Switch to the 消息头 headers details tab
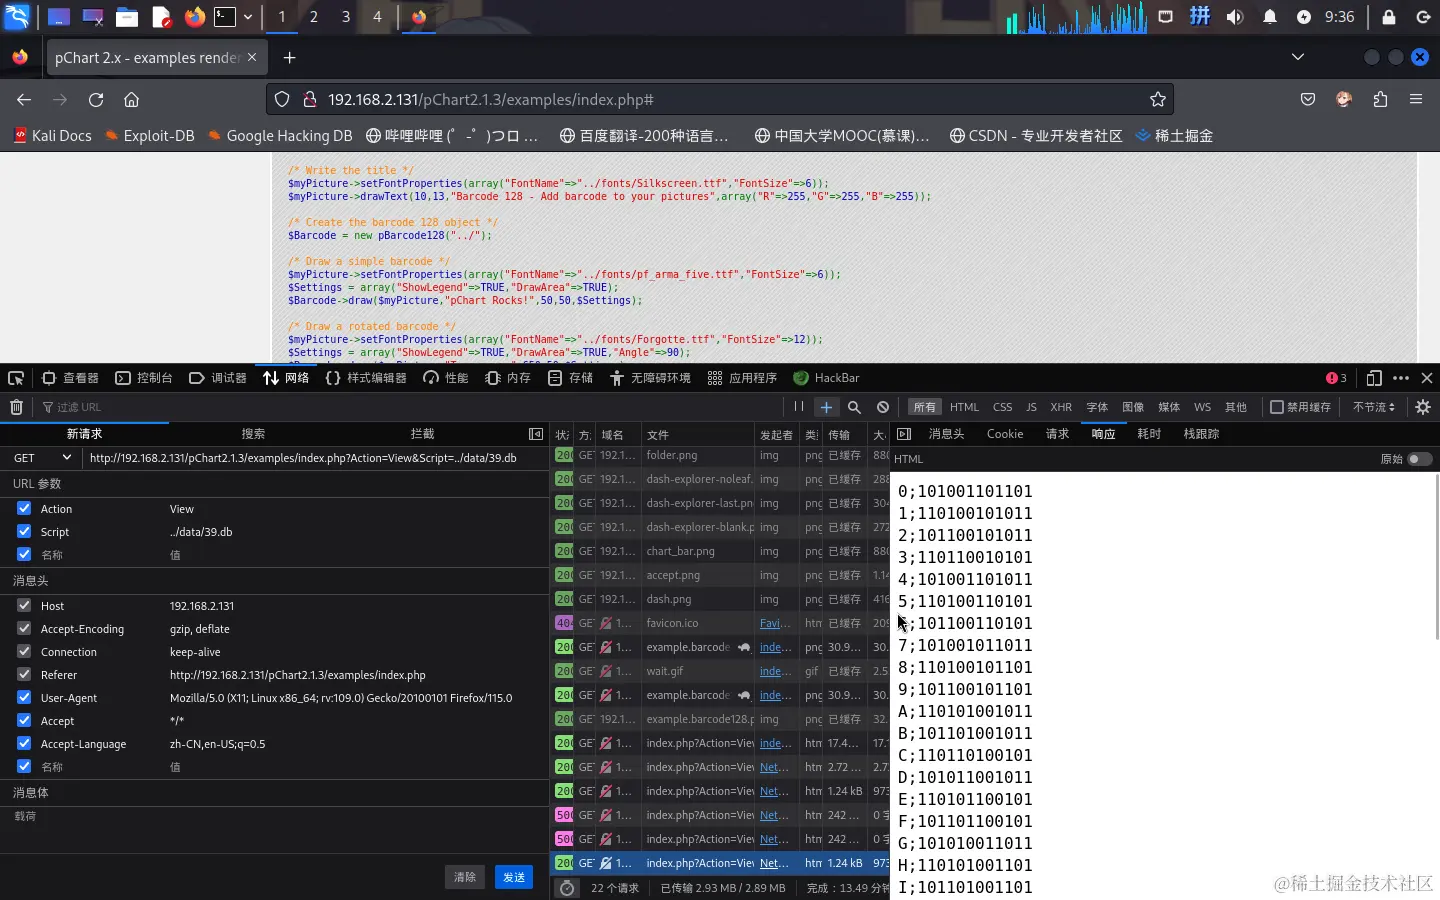 (x=946, y=434)
